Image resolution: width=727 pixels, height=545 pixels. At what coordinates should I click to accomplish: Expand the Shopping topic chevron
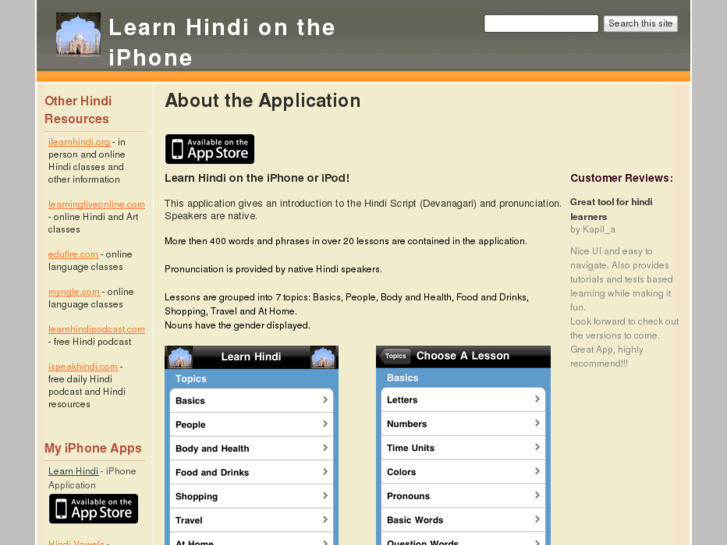[325, 496]
